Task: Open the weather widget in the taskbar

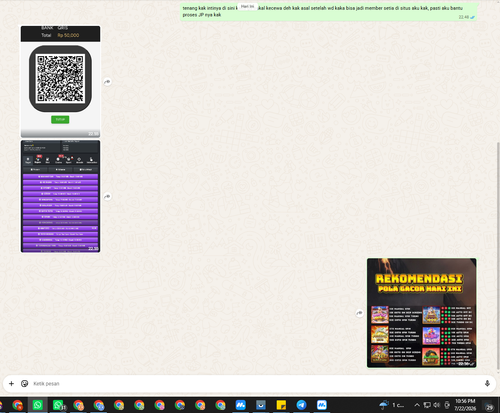Action: coord(392,405)
